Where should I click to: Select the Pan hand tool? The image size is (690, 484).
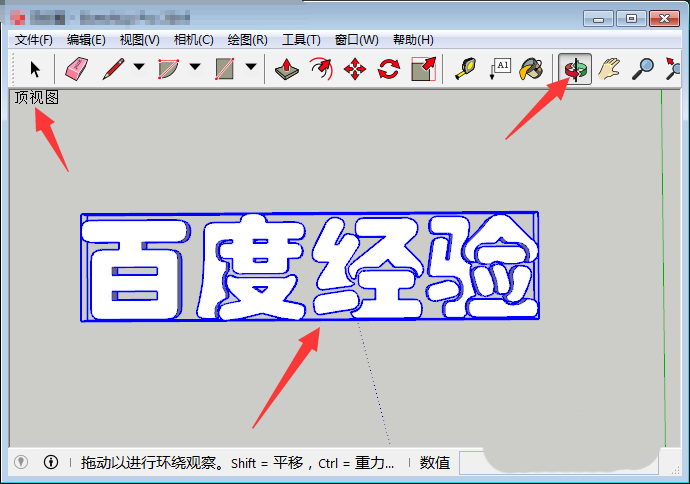pos(609,69)
